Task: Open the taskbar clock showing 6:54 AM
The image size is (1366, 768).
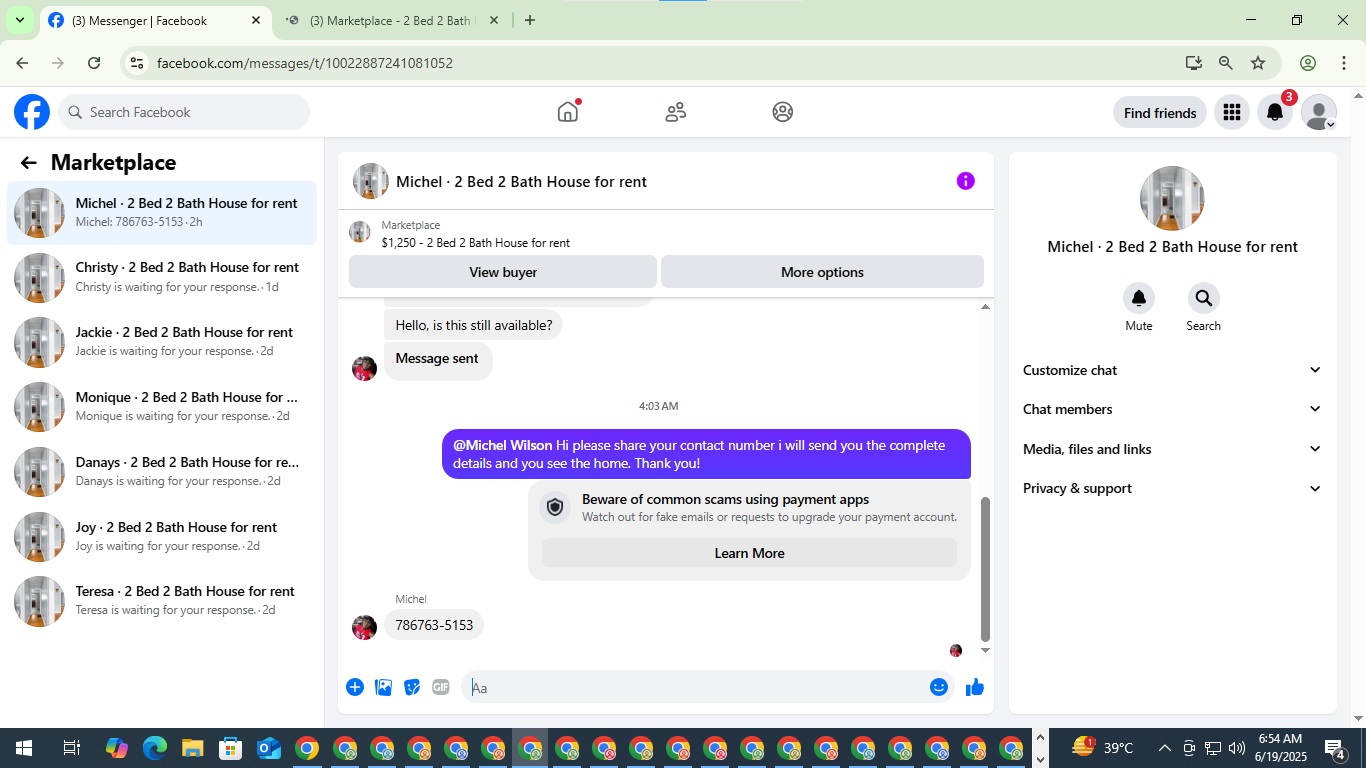Action: (x=1280, y=748)
